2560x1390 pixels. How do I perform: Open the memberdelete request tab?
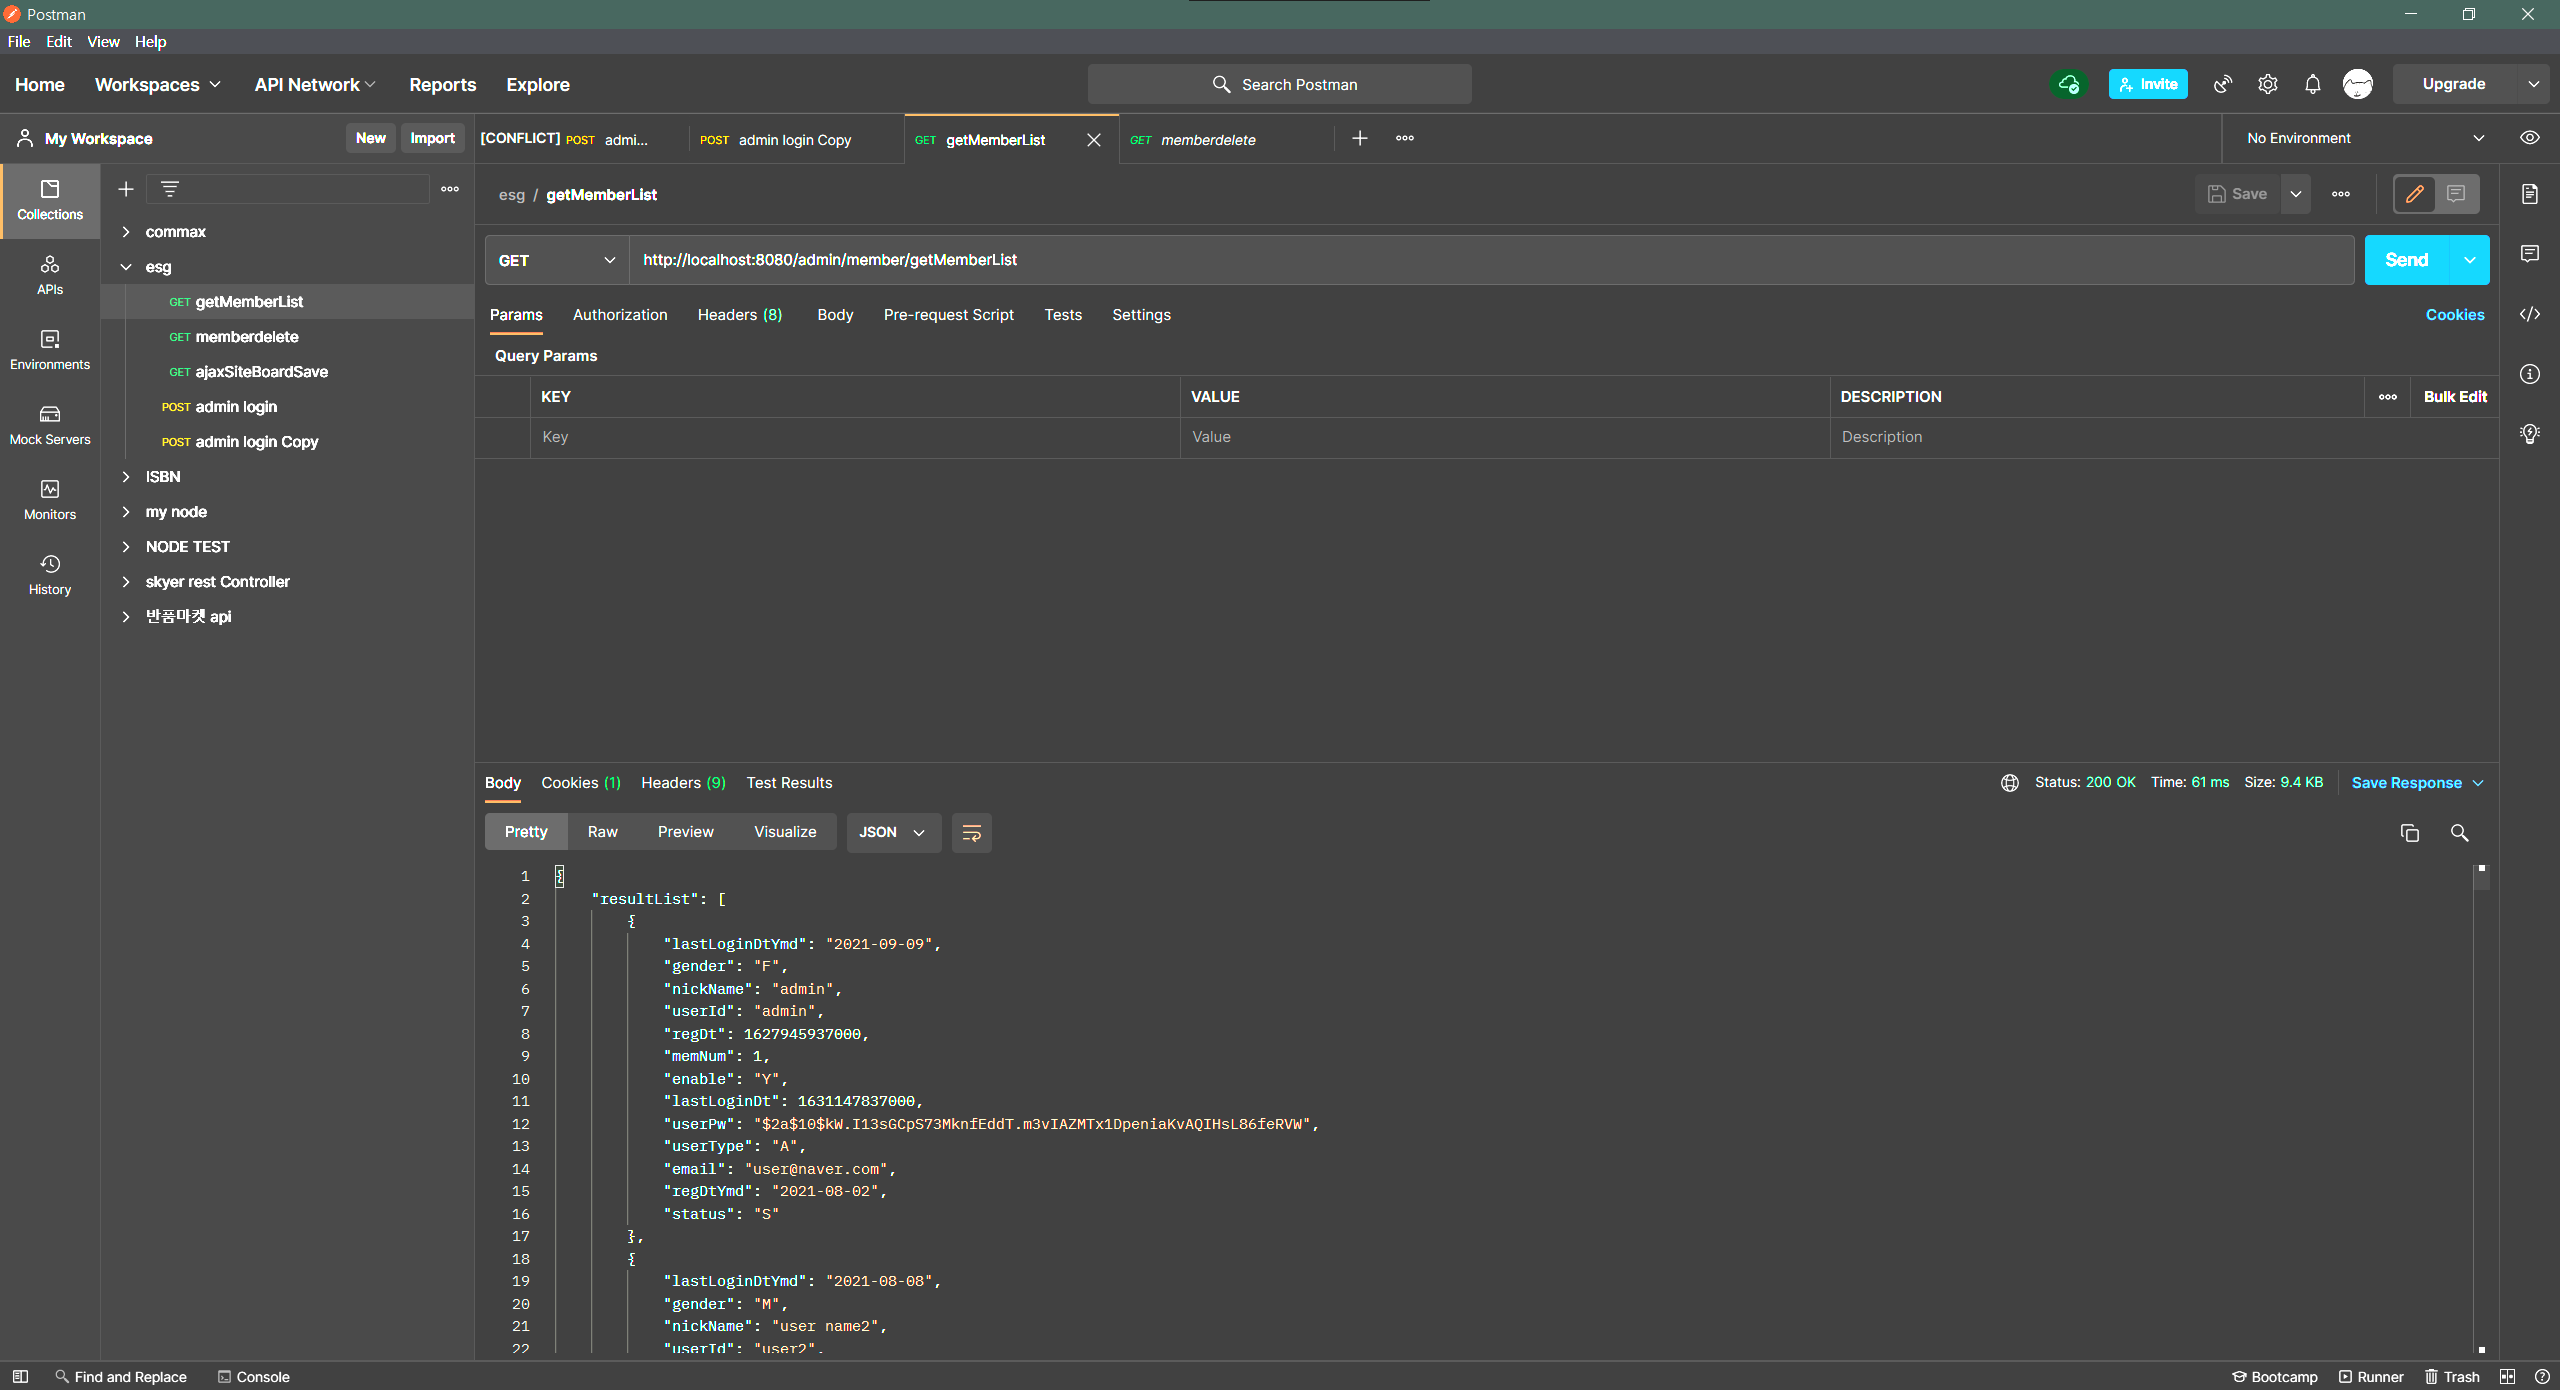tap(1207, 140)
